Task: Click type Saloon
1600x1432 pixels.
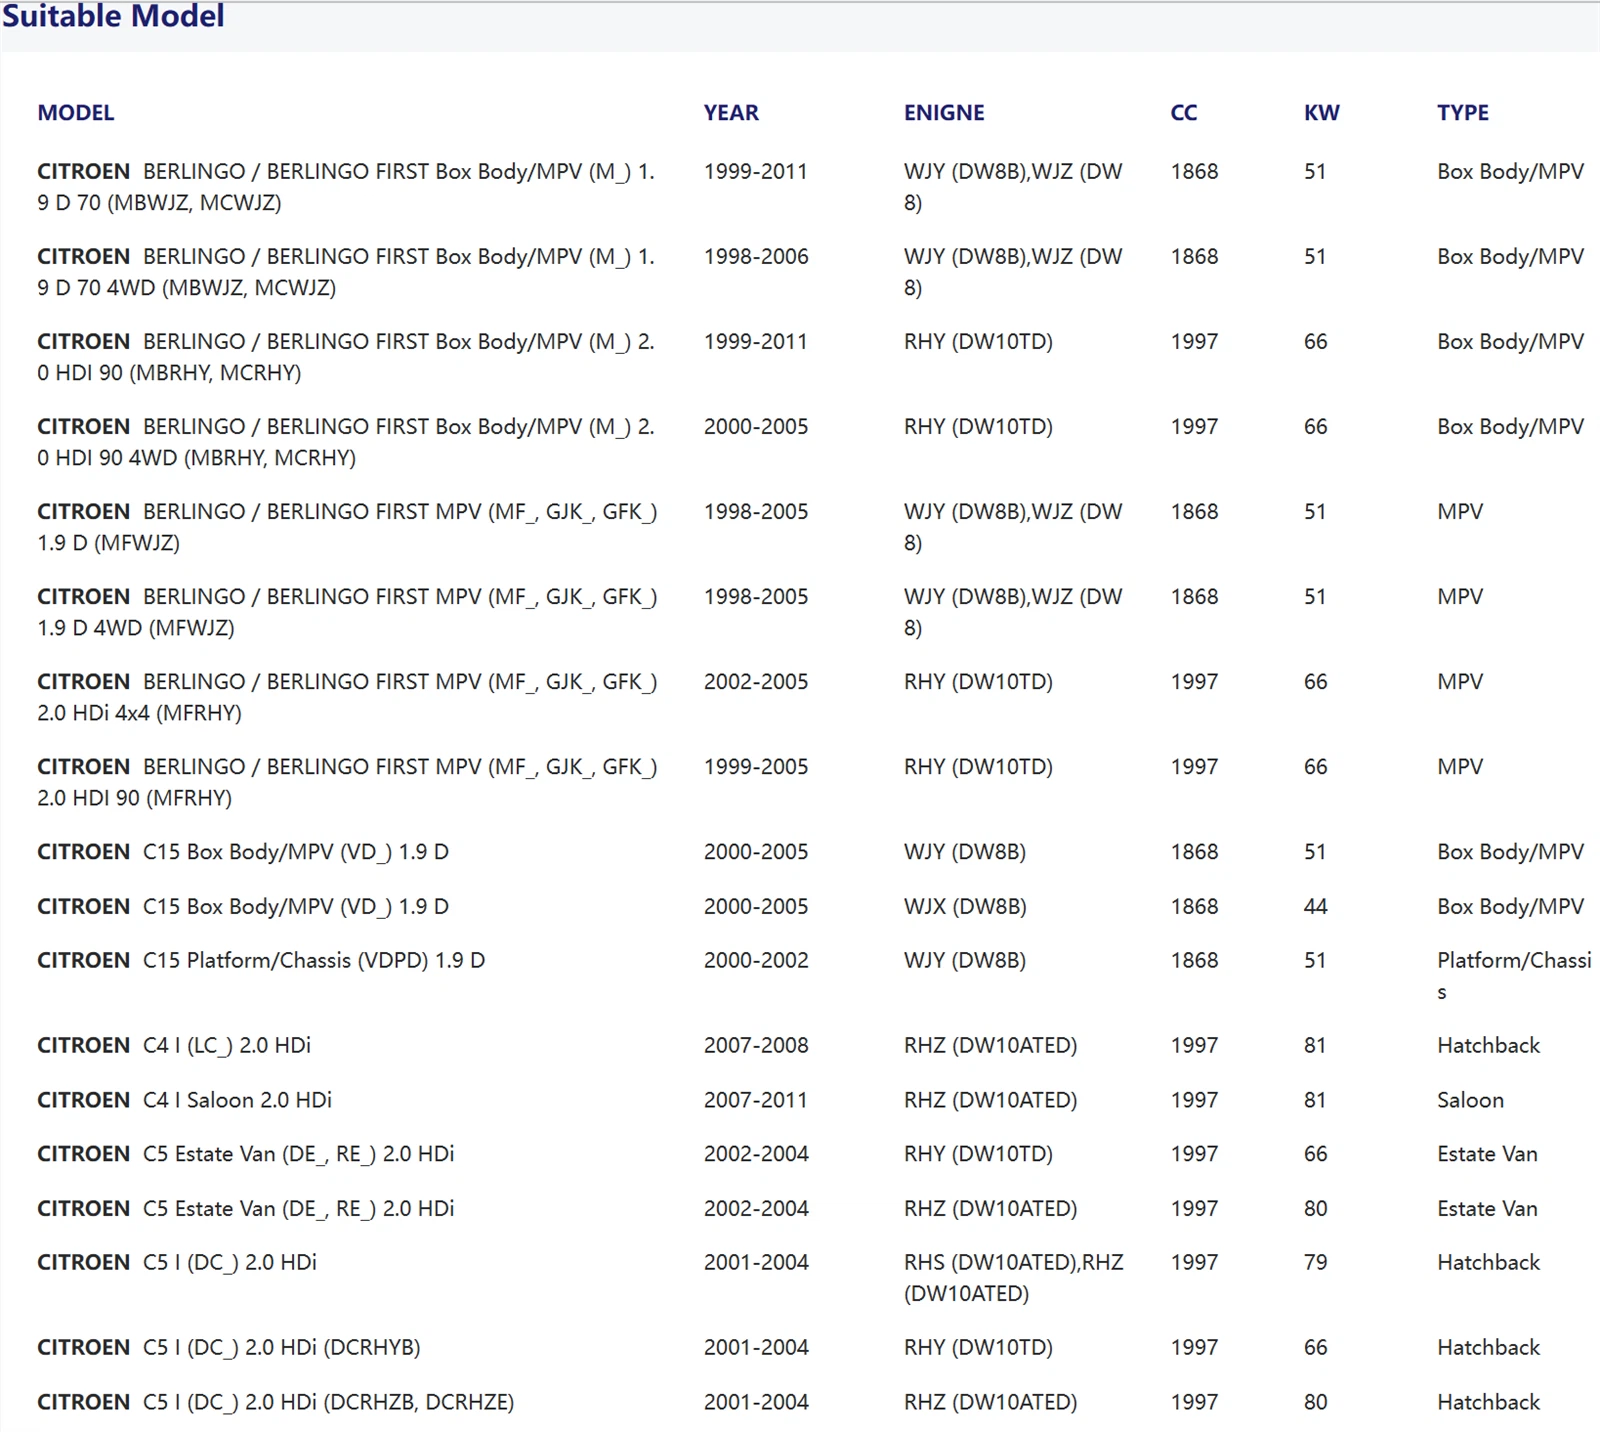Action: point(1470,1100)
